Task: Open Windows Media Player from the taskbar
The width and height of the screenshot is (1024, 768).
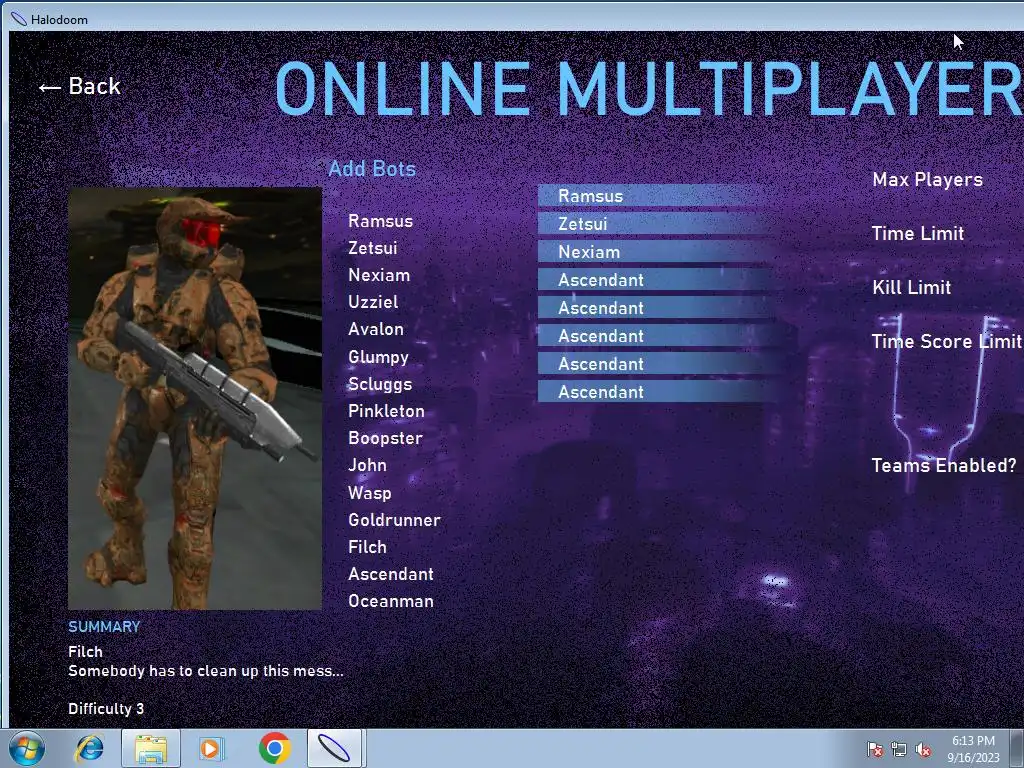Action: pos(211,748)
